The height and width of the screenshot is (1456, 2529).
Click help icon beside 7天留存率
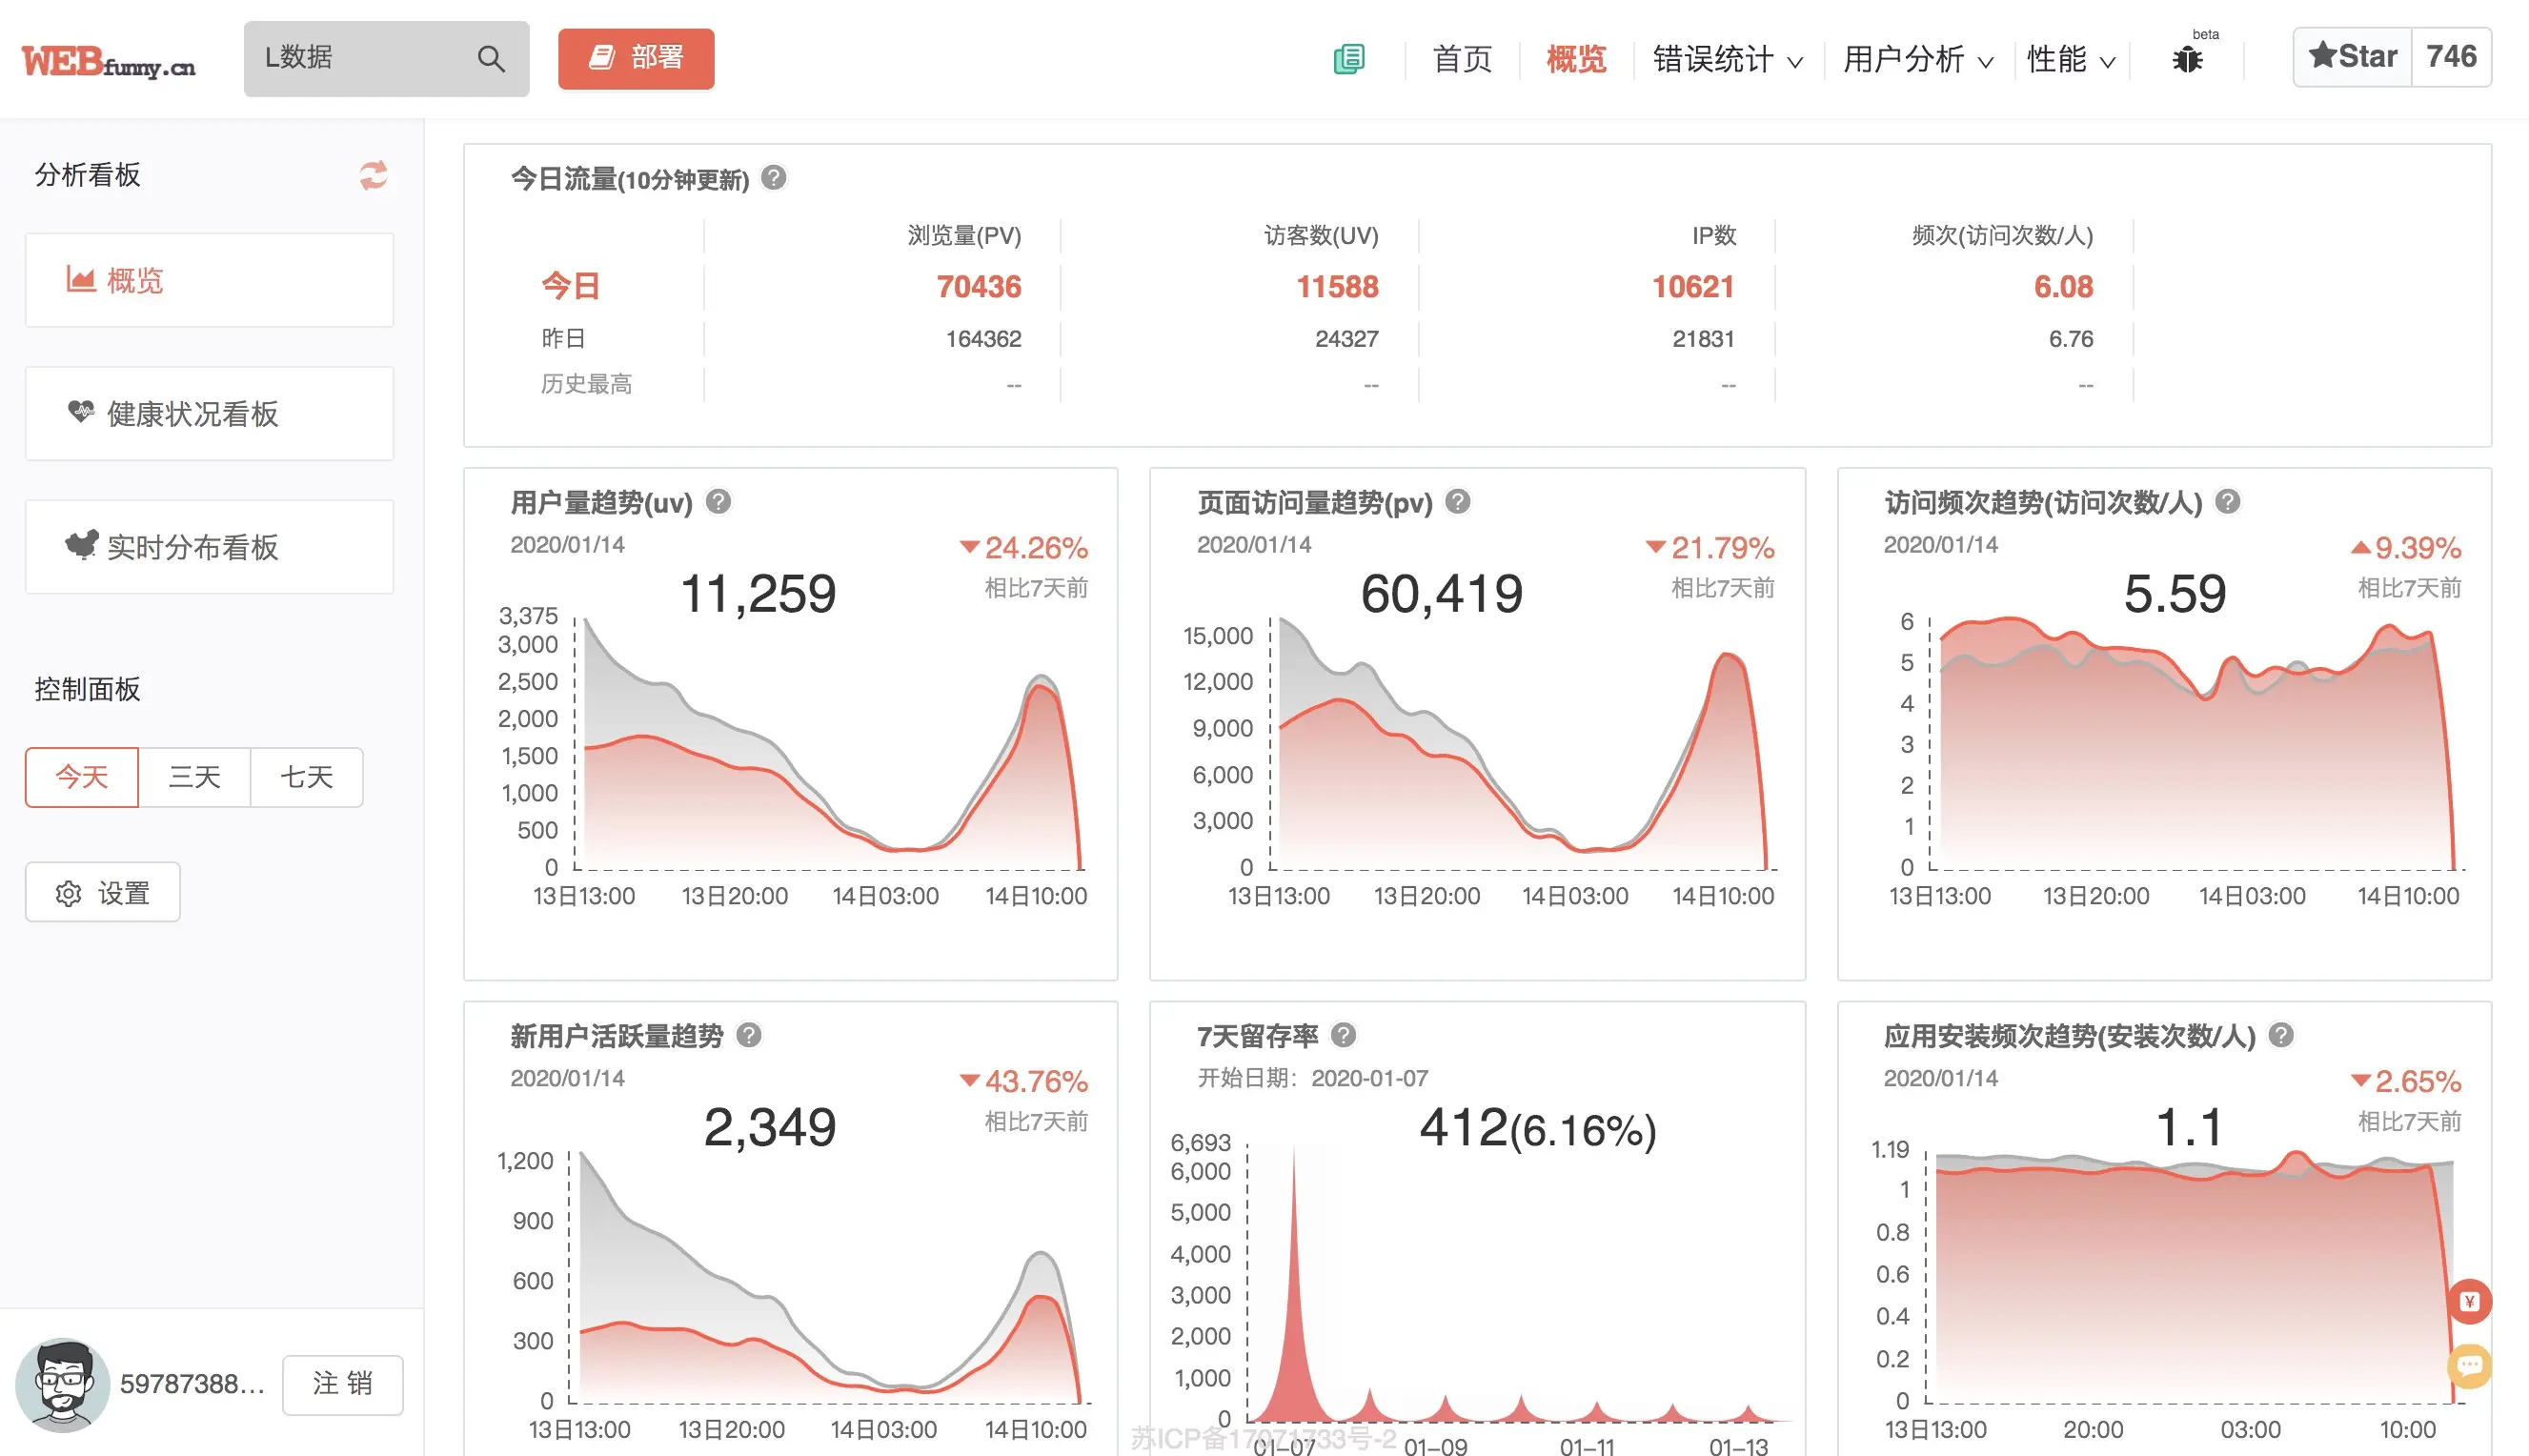(1344, 1035)
